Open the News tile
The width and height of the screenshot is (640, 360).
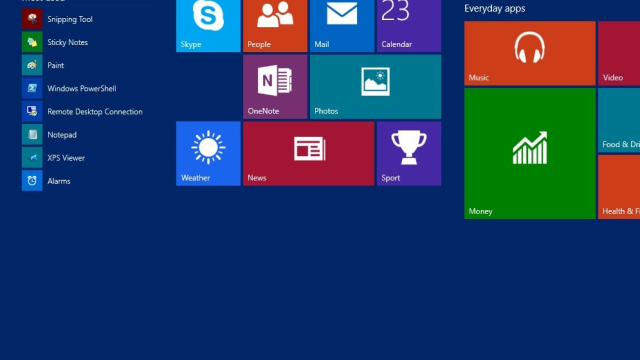[x=309, y=153]
